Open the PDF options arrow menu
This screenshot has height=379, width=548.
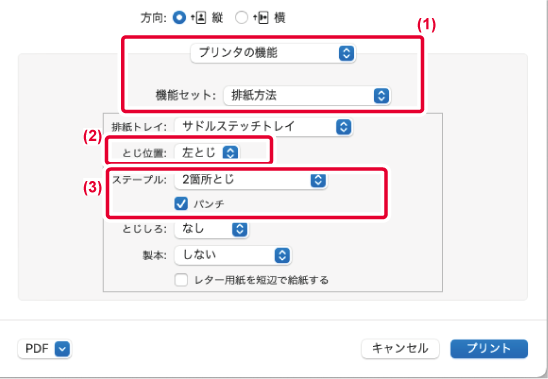62,349
